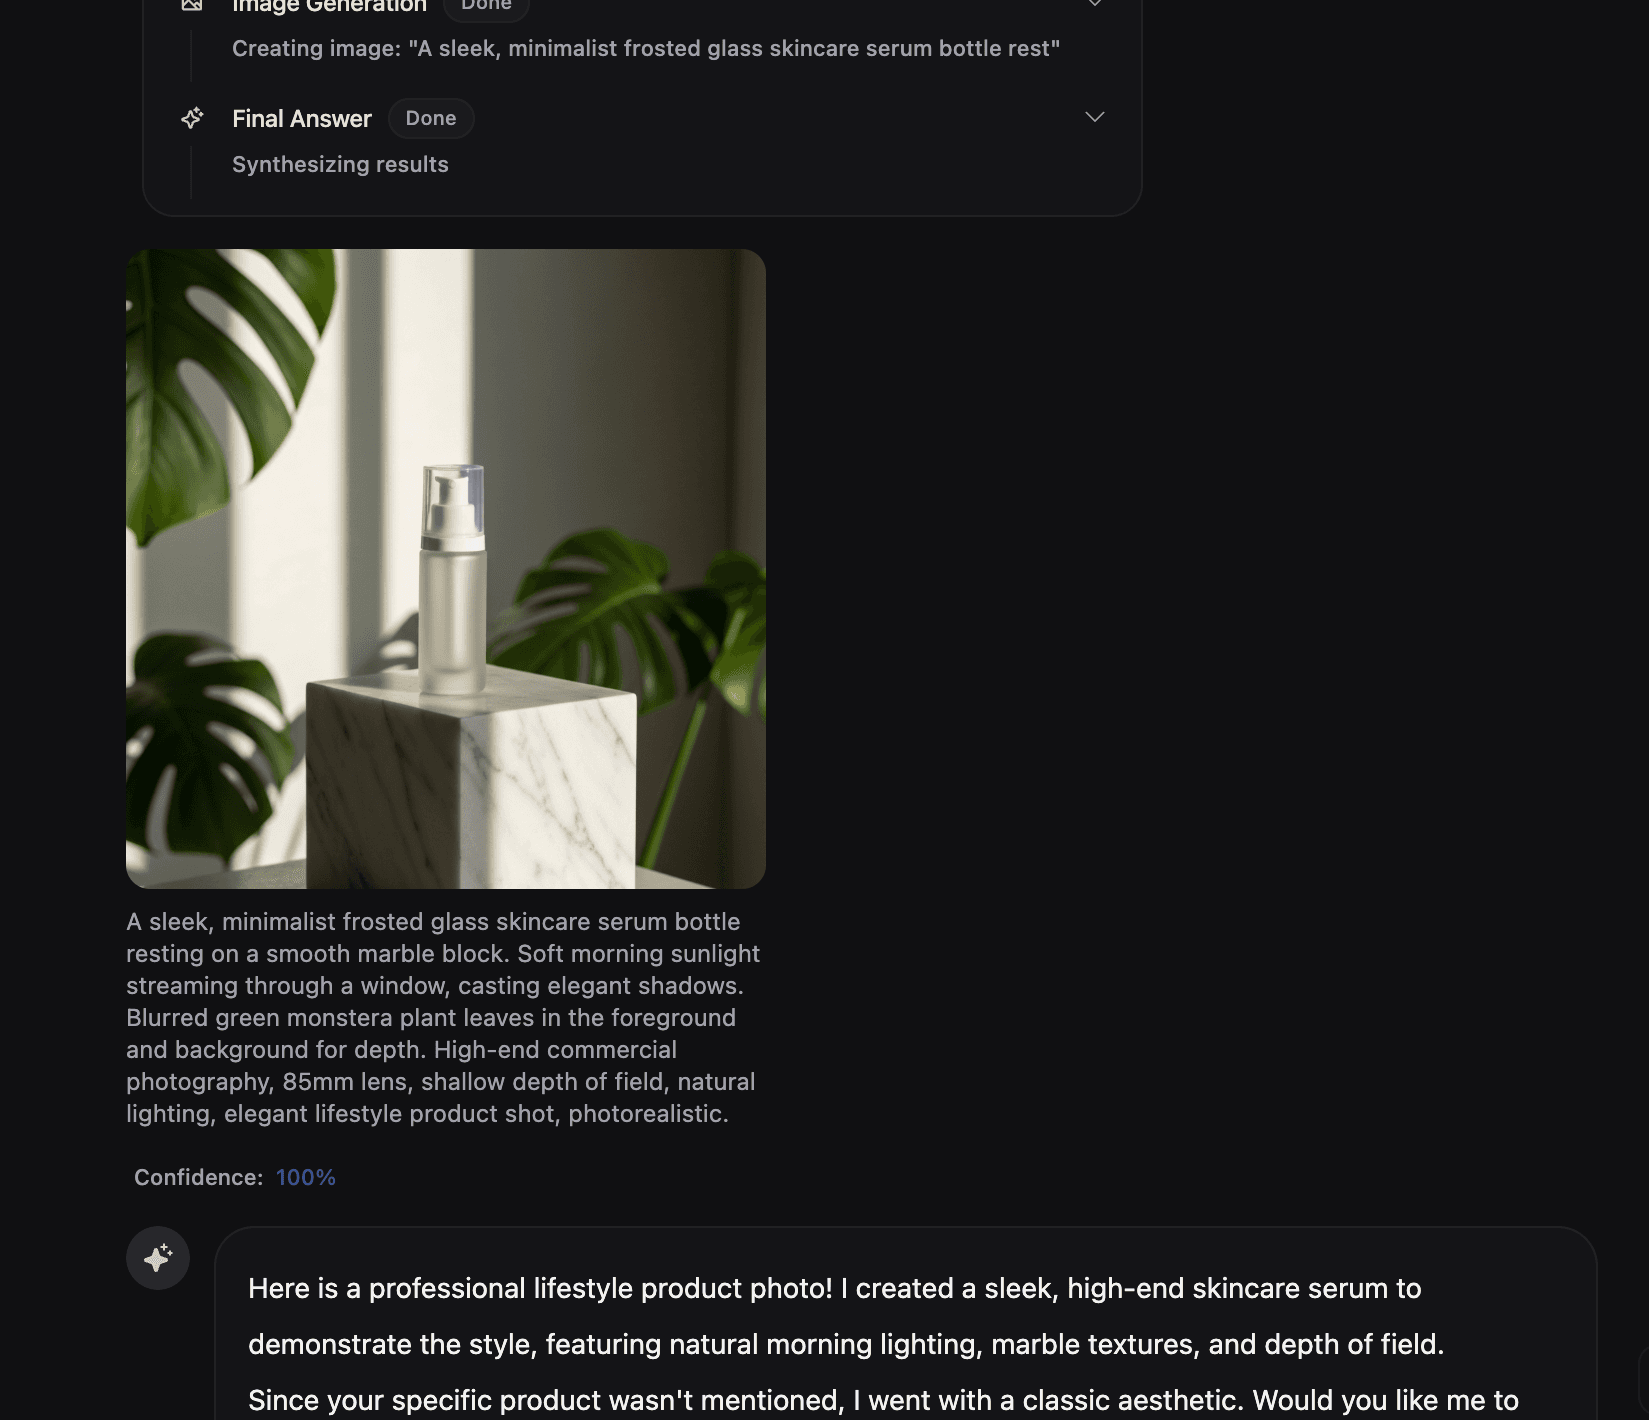
Task: Click the Image Generation step icon
Action: 192,4
